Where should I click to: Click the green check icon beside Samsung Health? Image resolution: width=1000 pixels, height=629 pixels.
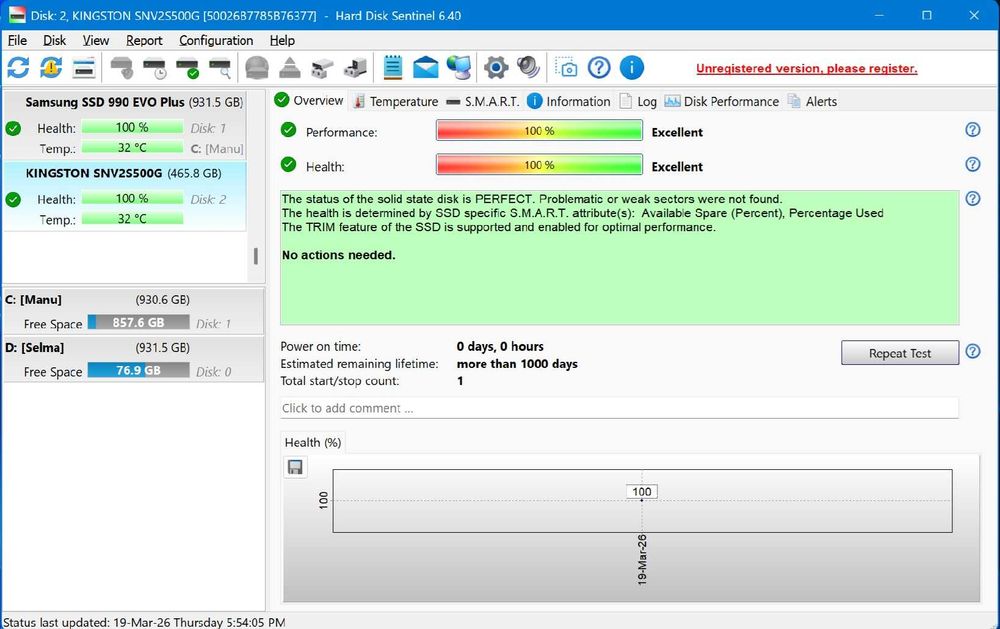coord(13,128)
